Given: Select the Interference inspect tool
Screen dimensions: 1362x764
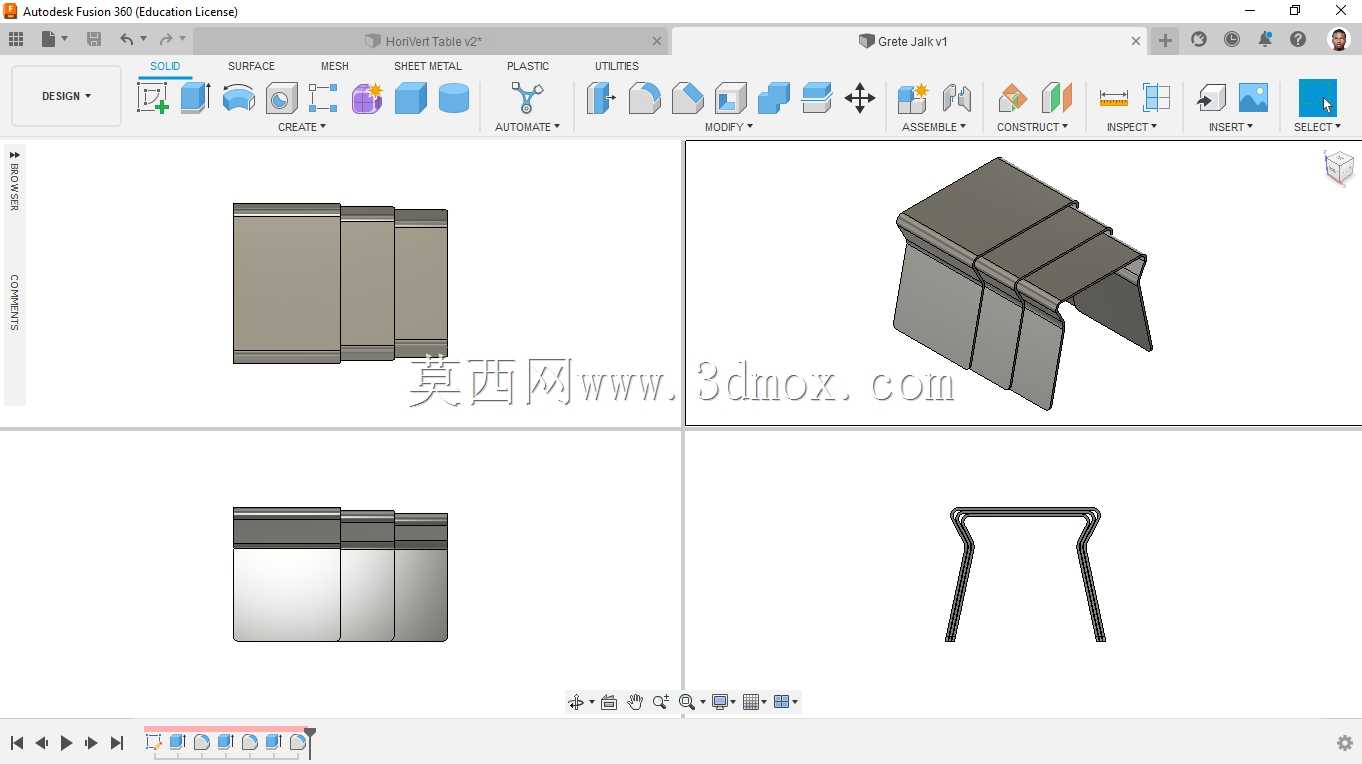Looking at the screenshot, I should tap(1156, 98).
